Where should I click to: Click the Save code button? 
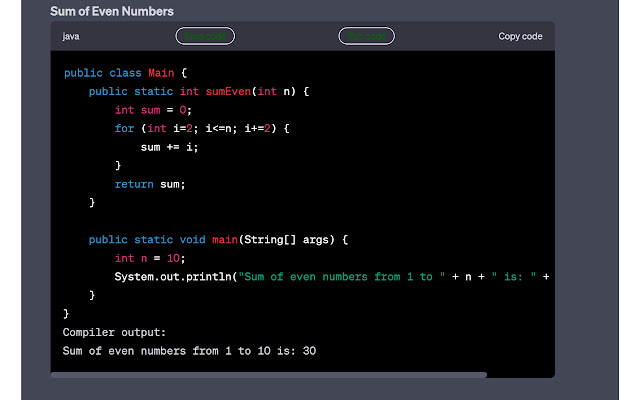click(x=205, y=36)
